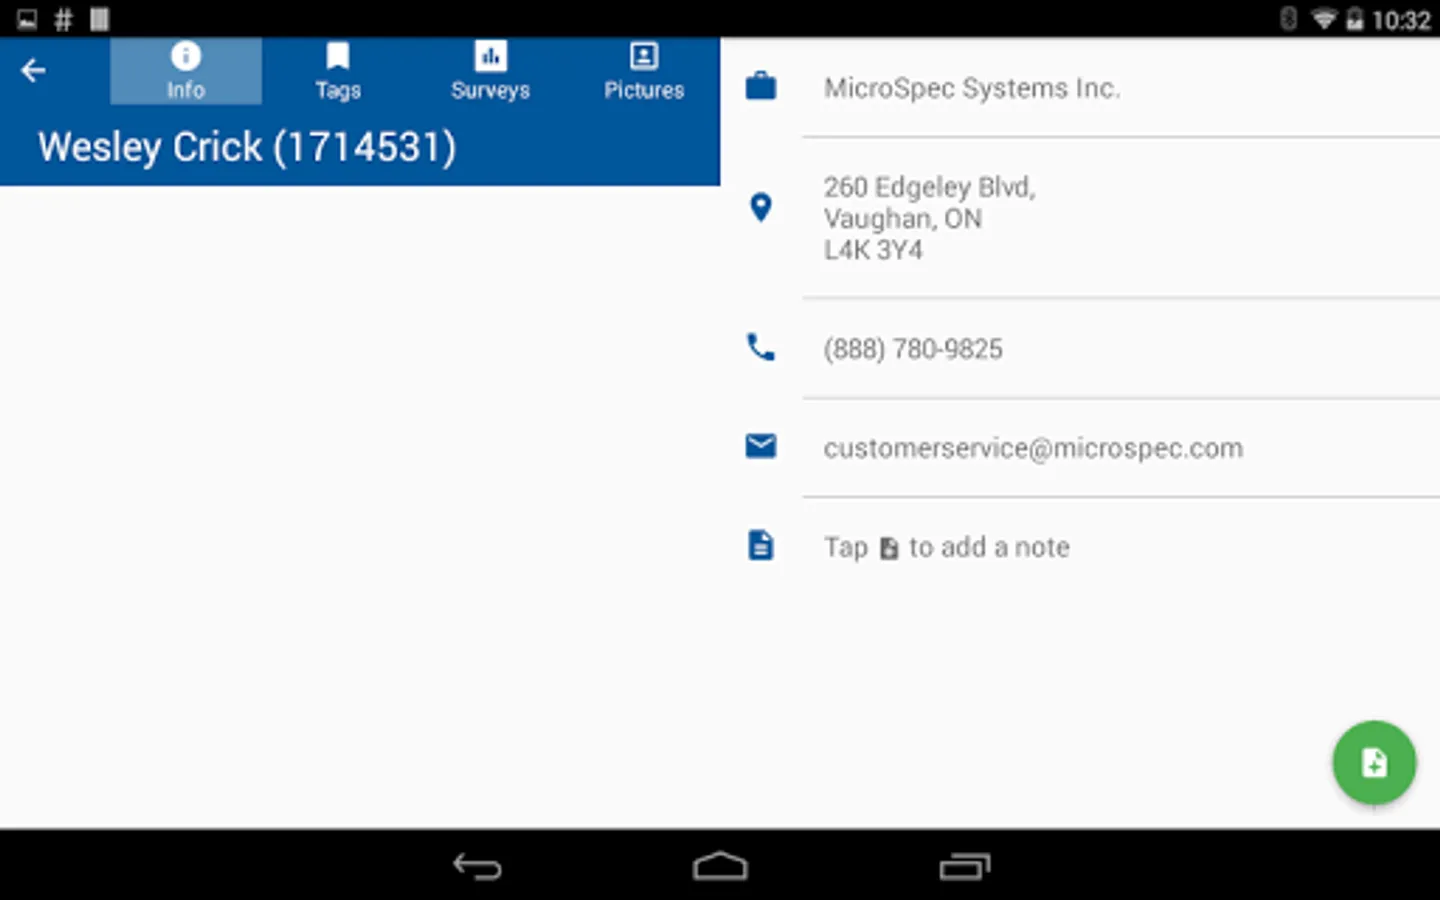Image resolution: width=1440 pixels, height=900 pixels.
Task: Tap the hash notification icon in status bar
Action: pyautogui.click(x=63, y=19)
